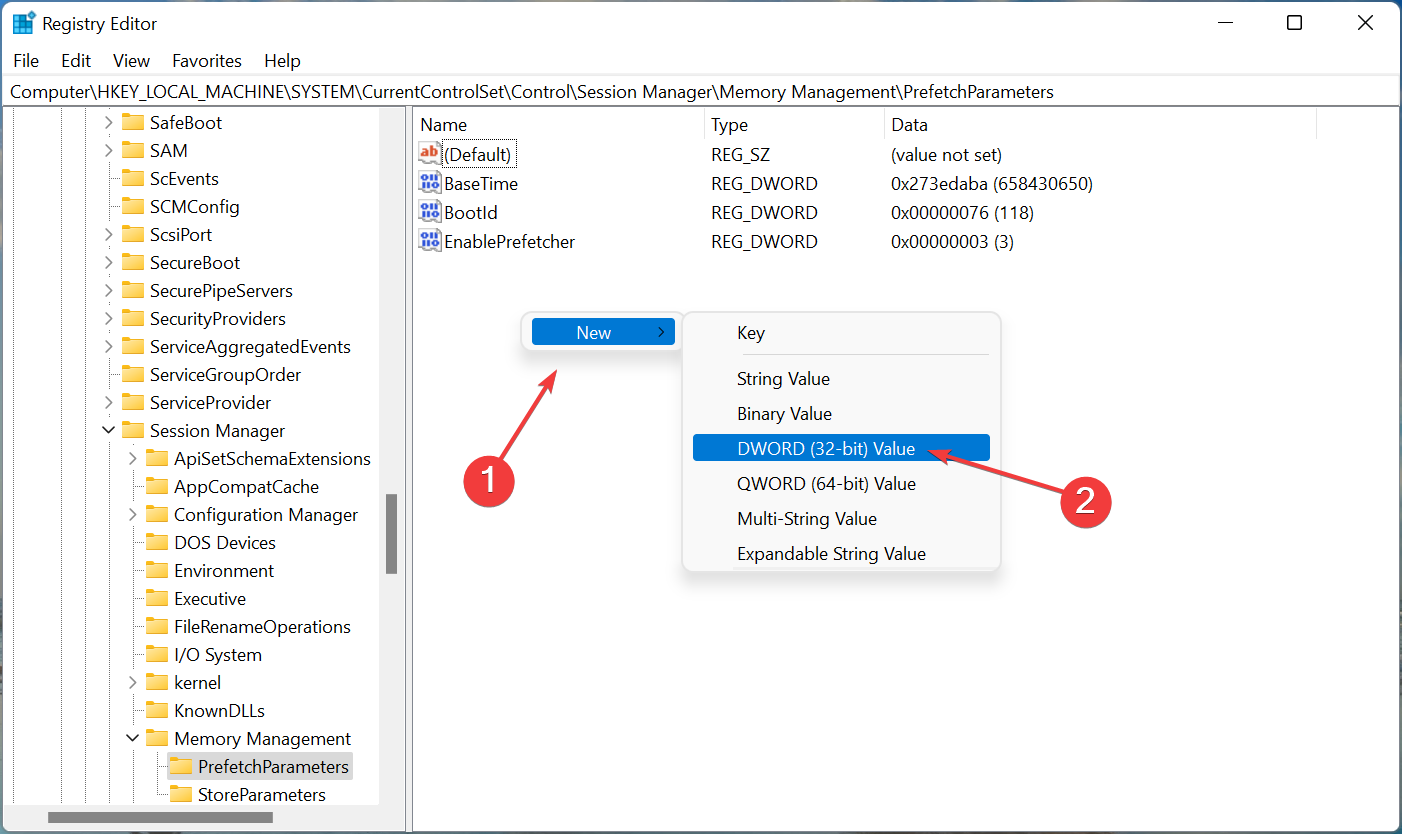
Task: Expand the SecureBoot tree node
Action: (x=107, y=262)
